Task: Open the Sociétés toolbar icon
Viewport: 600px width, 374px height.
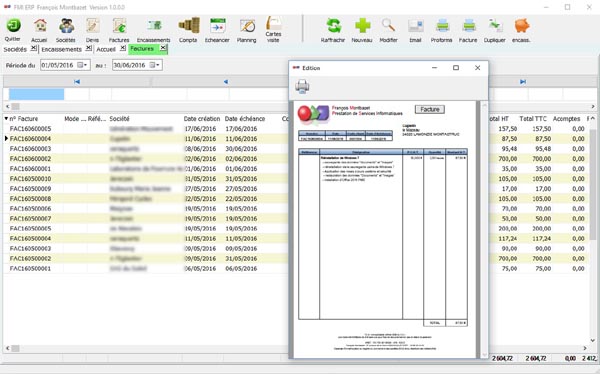Action: click(x=66, y=26)
